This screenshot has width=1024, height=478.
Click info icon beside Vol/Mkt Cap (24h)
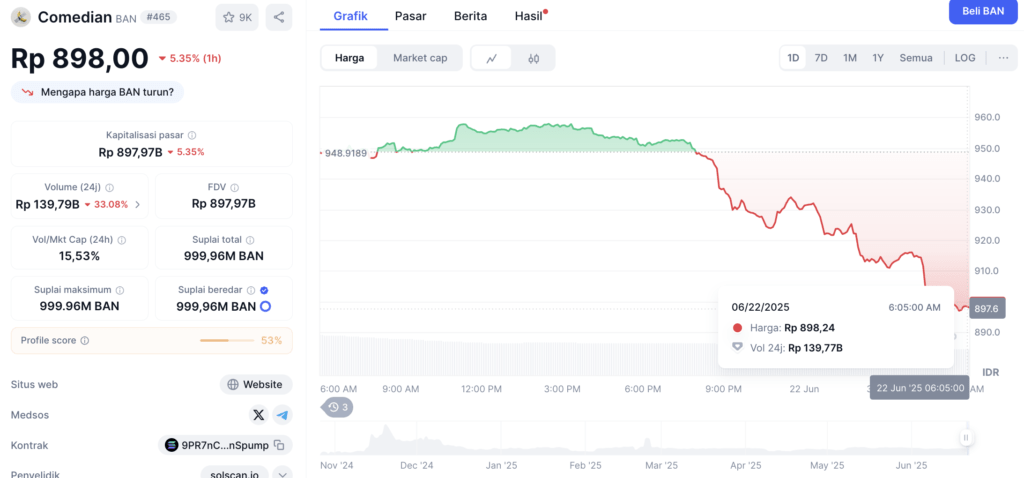click(x=121, y=240)
